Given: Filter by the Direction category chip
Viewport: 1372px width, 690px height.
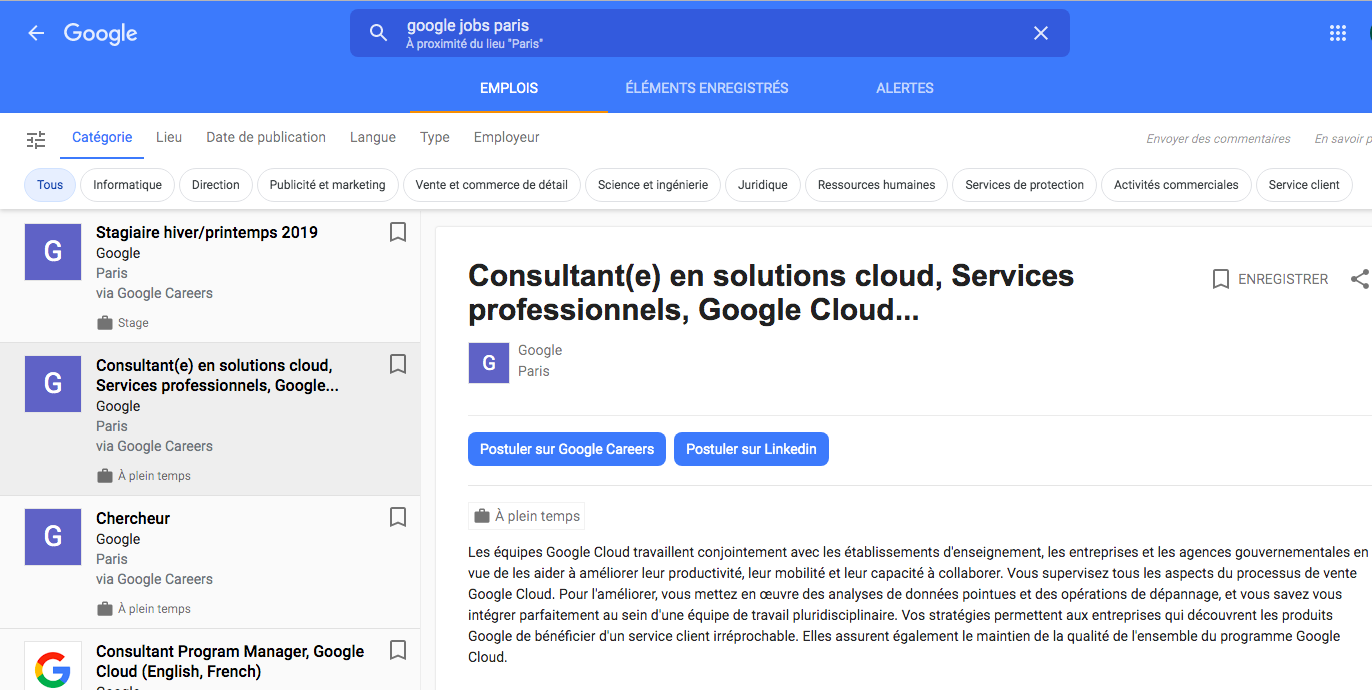Looking at the screenshot, I should tap(216, 185).
